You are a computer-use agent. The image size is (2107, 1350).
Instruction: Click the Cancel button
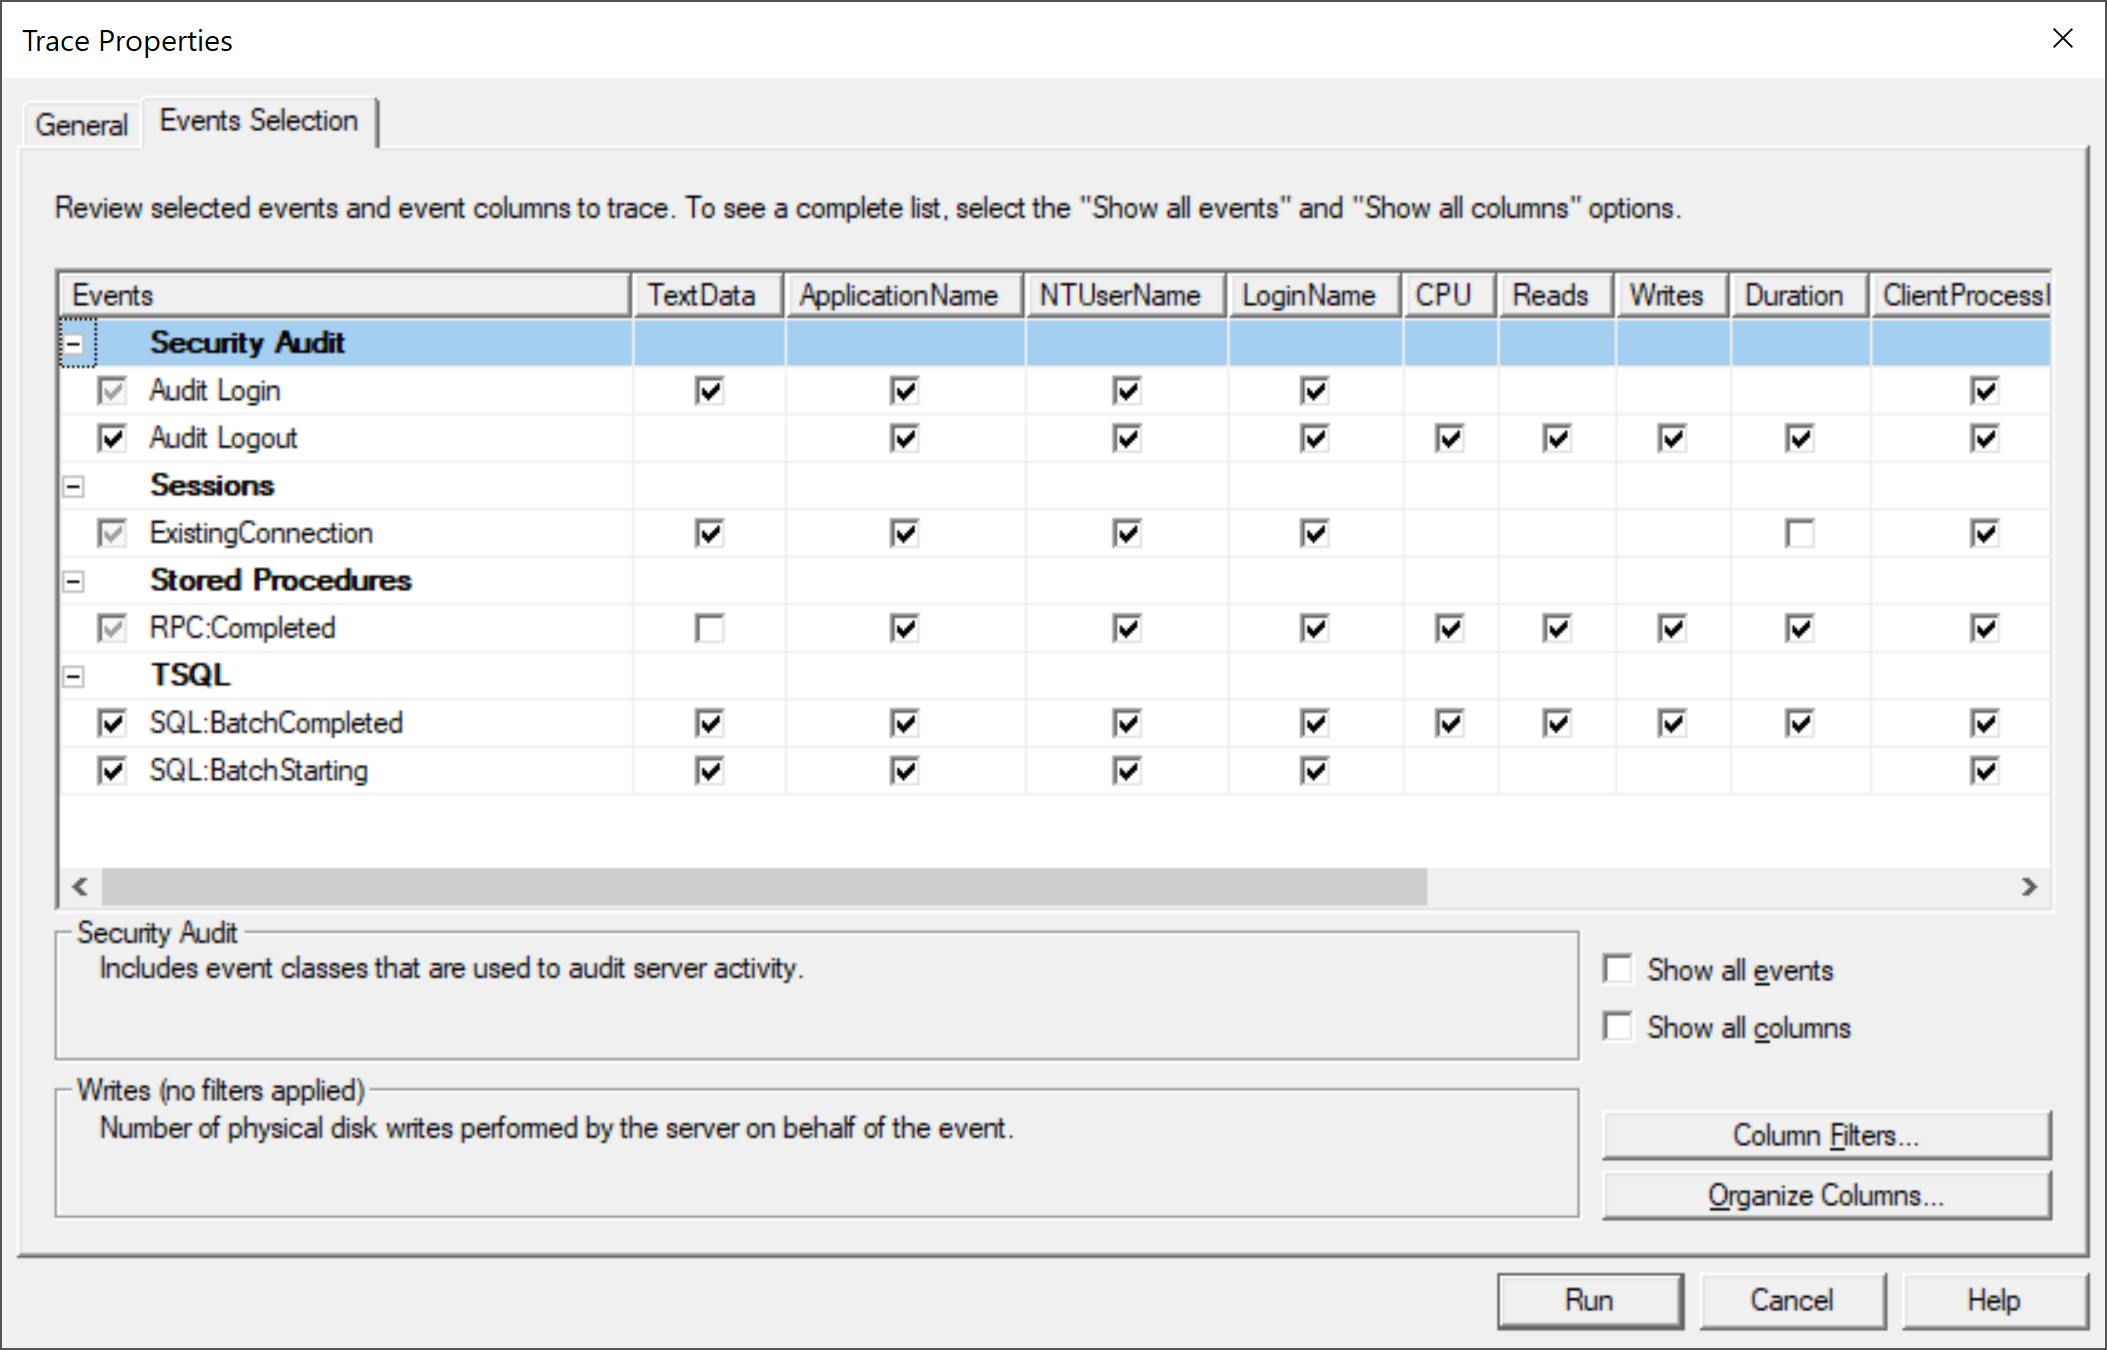click(x=1791, y=1300)
